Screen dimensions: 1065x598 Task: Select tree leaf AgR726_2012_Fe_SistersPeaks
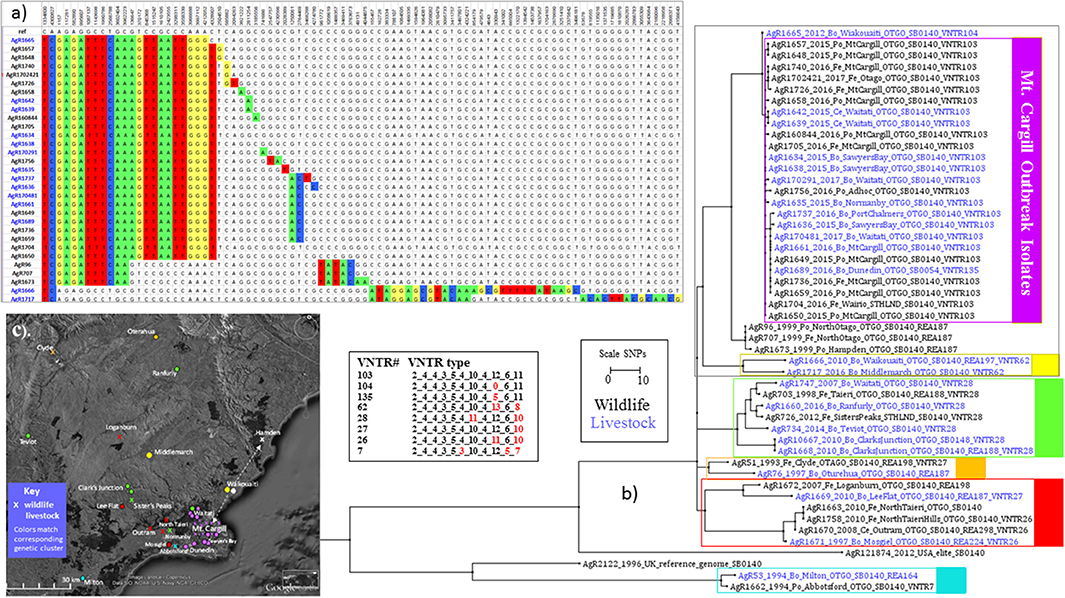872,417
